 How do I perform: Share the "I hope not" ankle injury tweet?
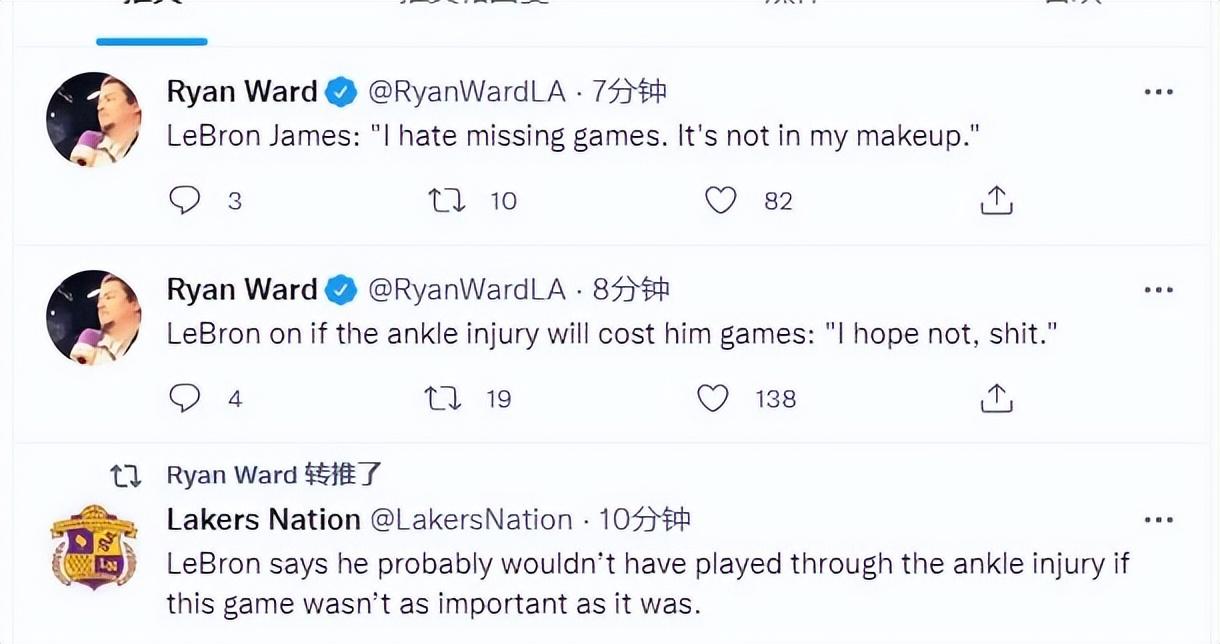point(996,400)
